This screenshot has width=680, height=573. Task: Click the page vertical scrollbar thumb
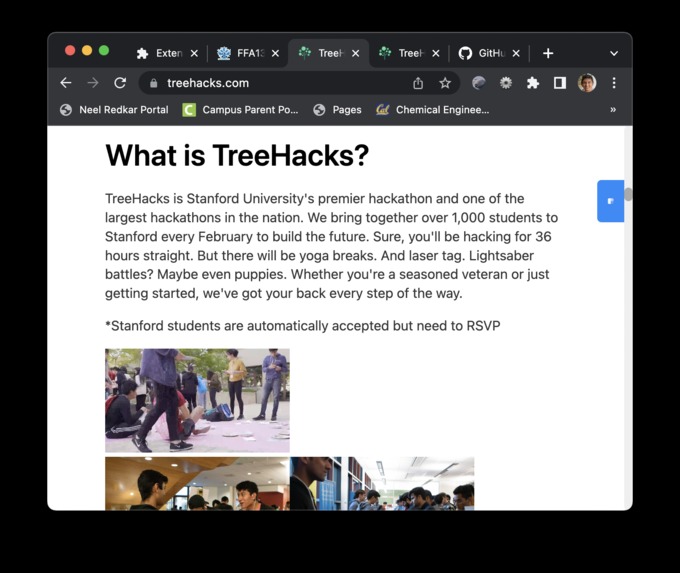point(628,194)
